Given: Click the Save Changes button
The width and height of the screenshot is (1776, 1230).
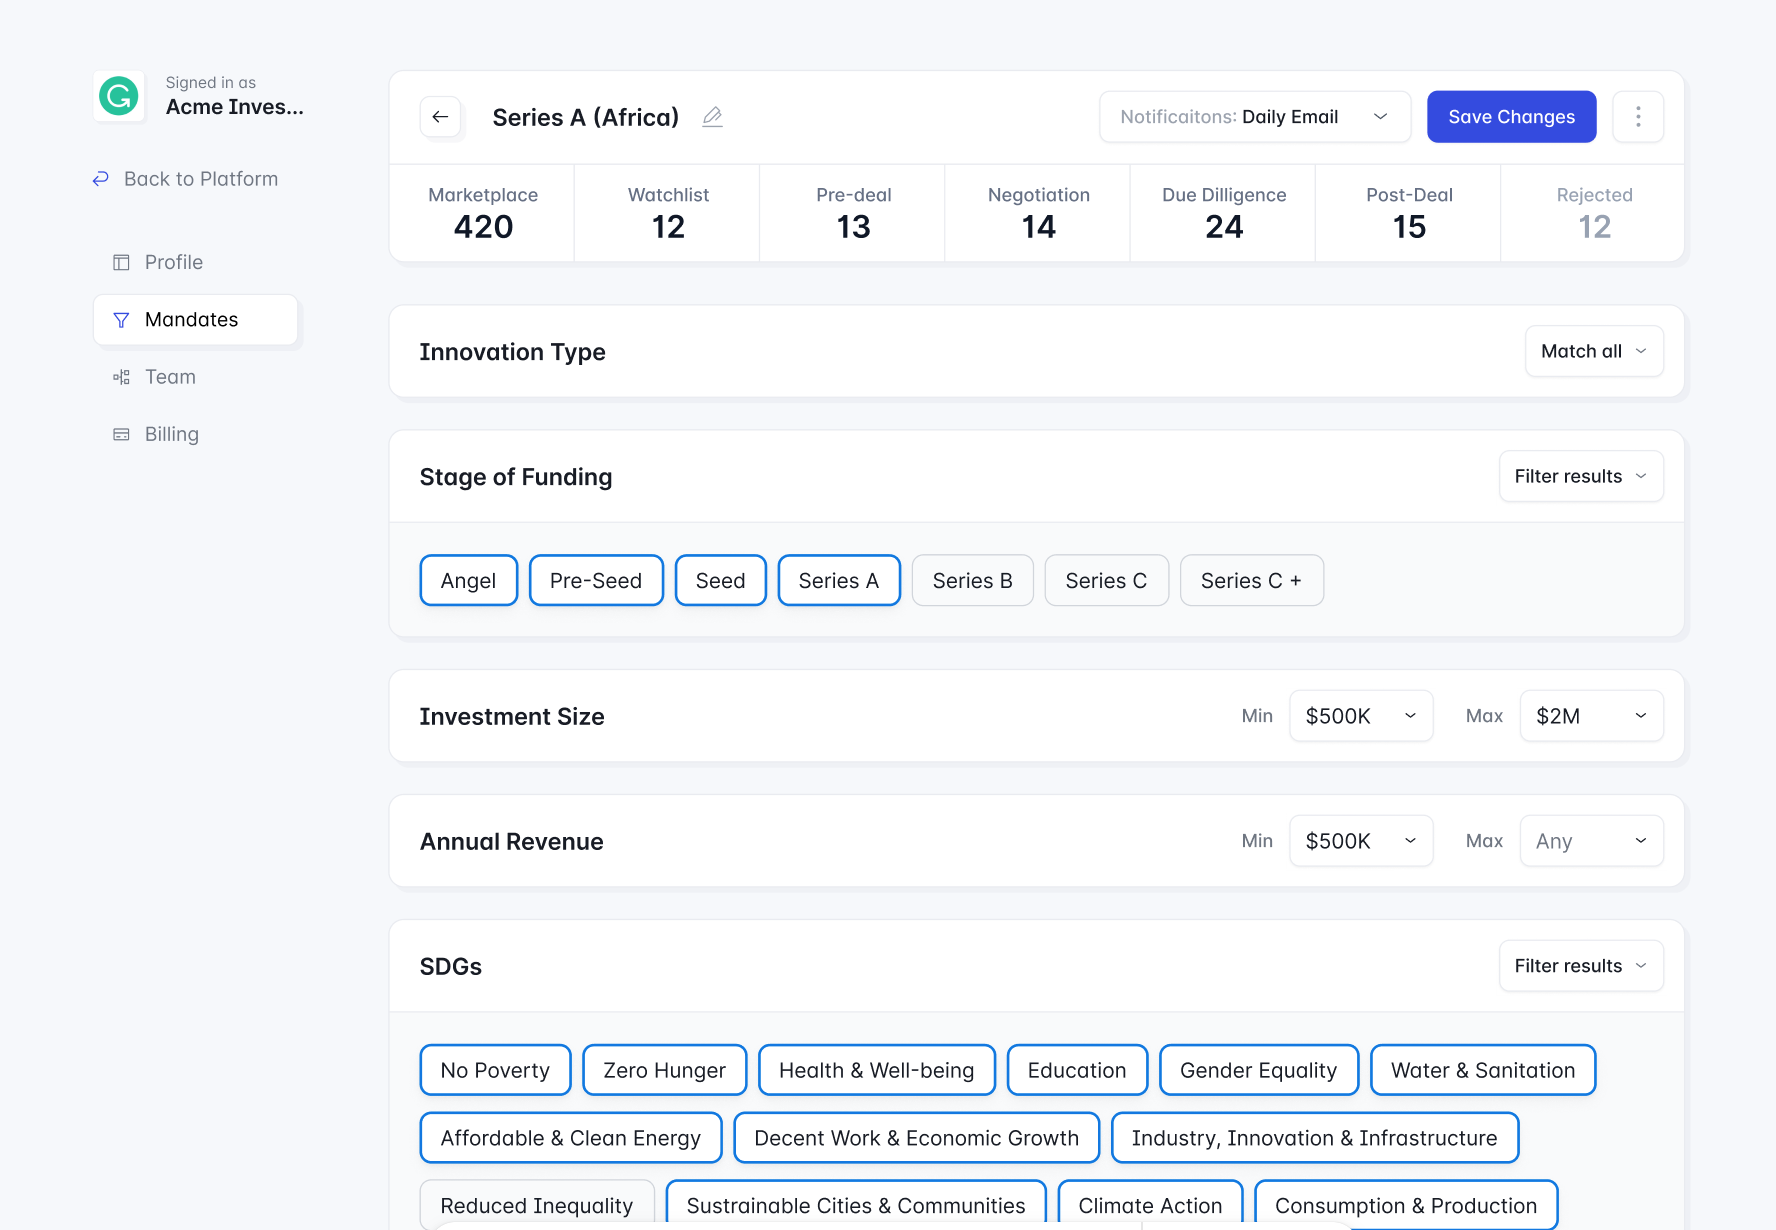Looking at the screenshot, I should 1510,117.
